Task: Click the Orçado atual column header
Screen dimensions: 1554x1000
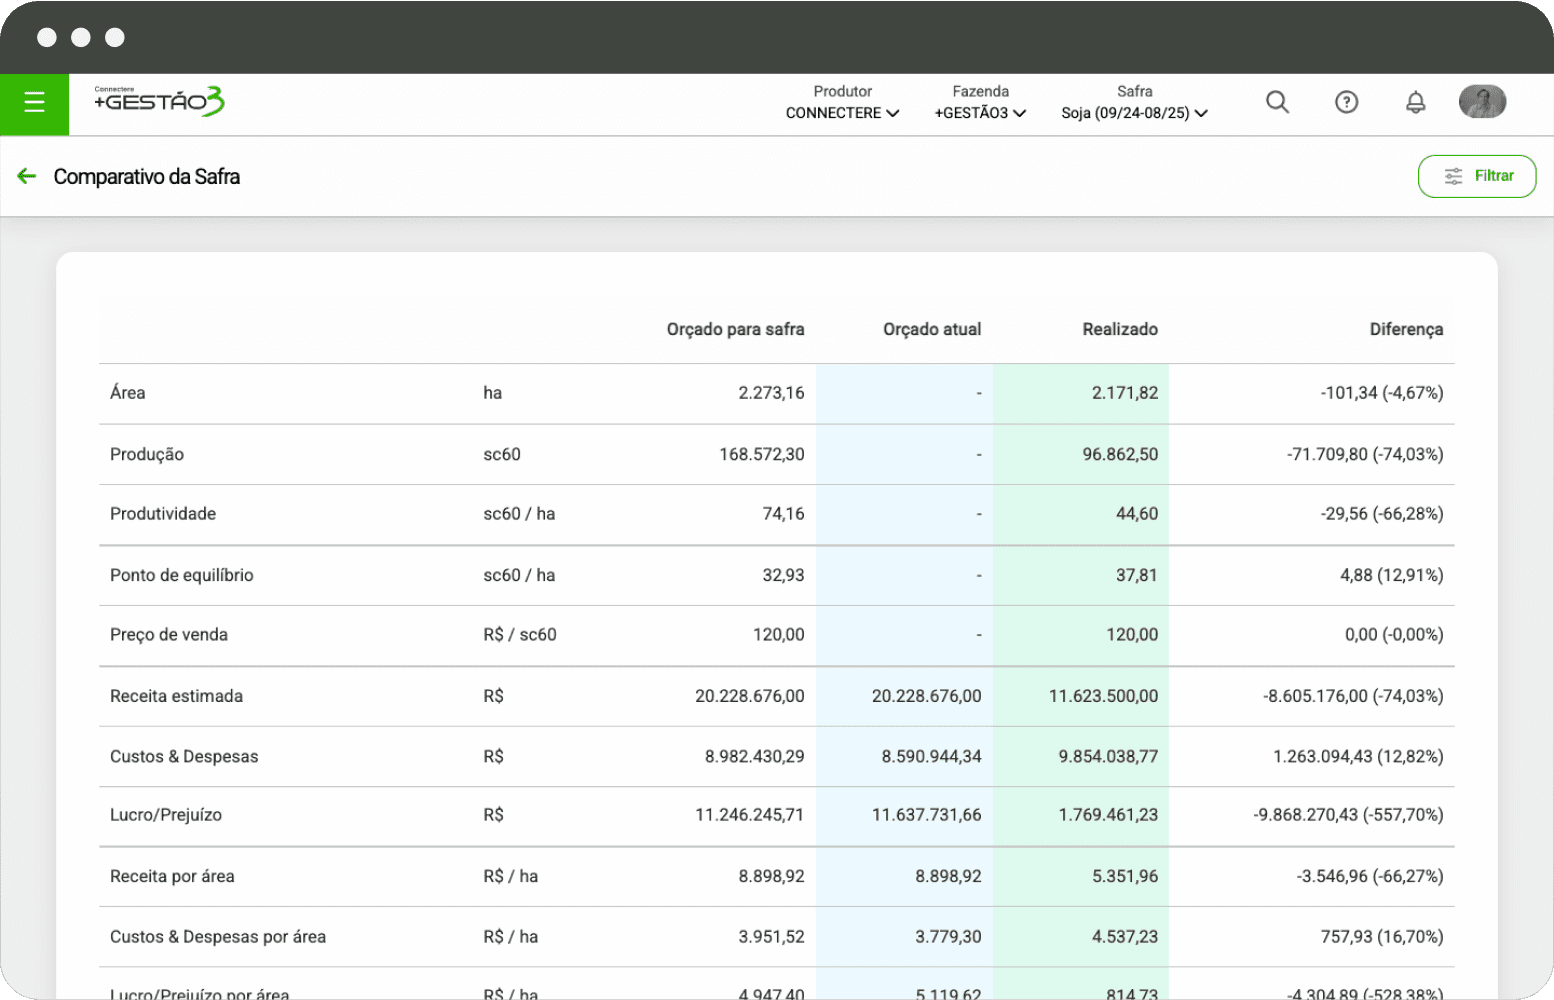Action: tap(932, 330)
